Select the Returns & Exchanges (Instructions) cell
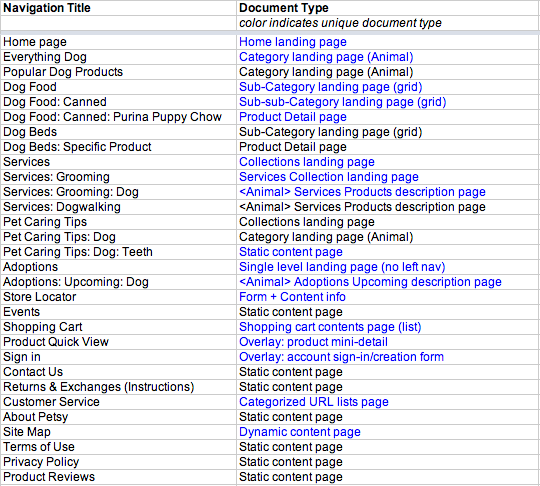The width and height of the screenshot is (540, 486). 118,387
